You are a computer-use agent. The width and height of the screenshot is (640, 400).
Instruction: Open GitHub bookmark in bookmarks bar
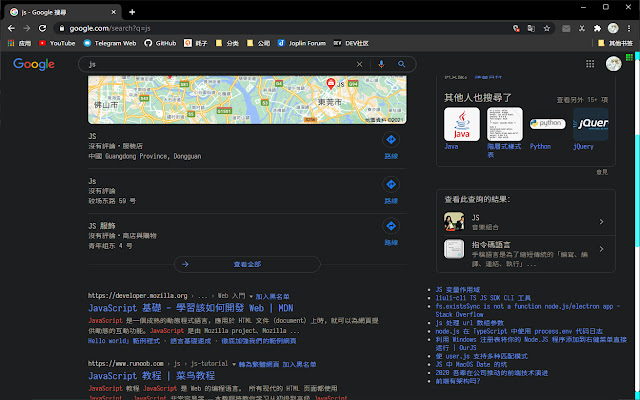pyautogui.click(x=161, y=44)
